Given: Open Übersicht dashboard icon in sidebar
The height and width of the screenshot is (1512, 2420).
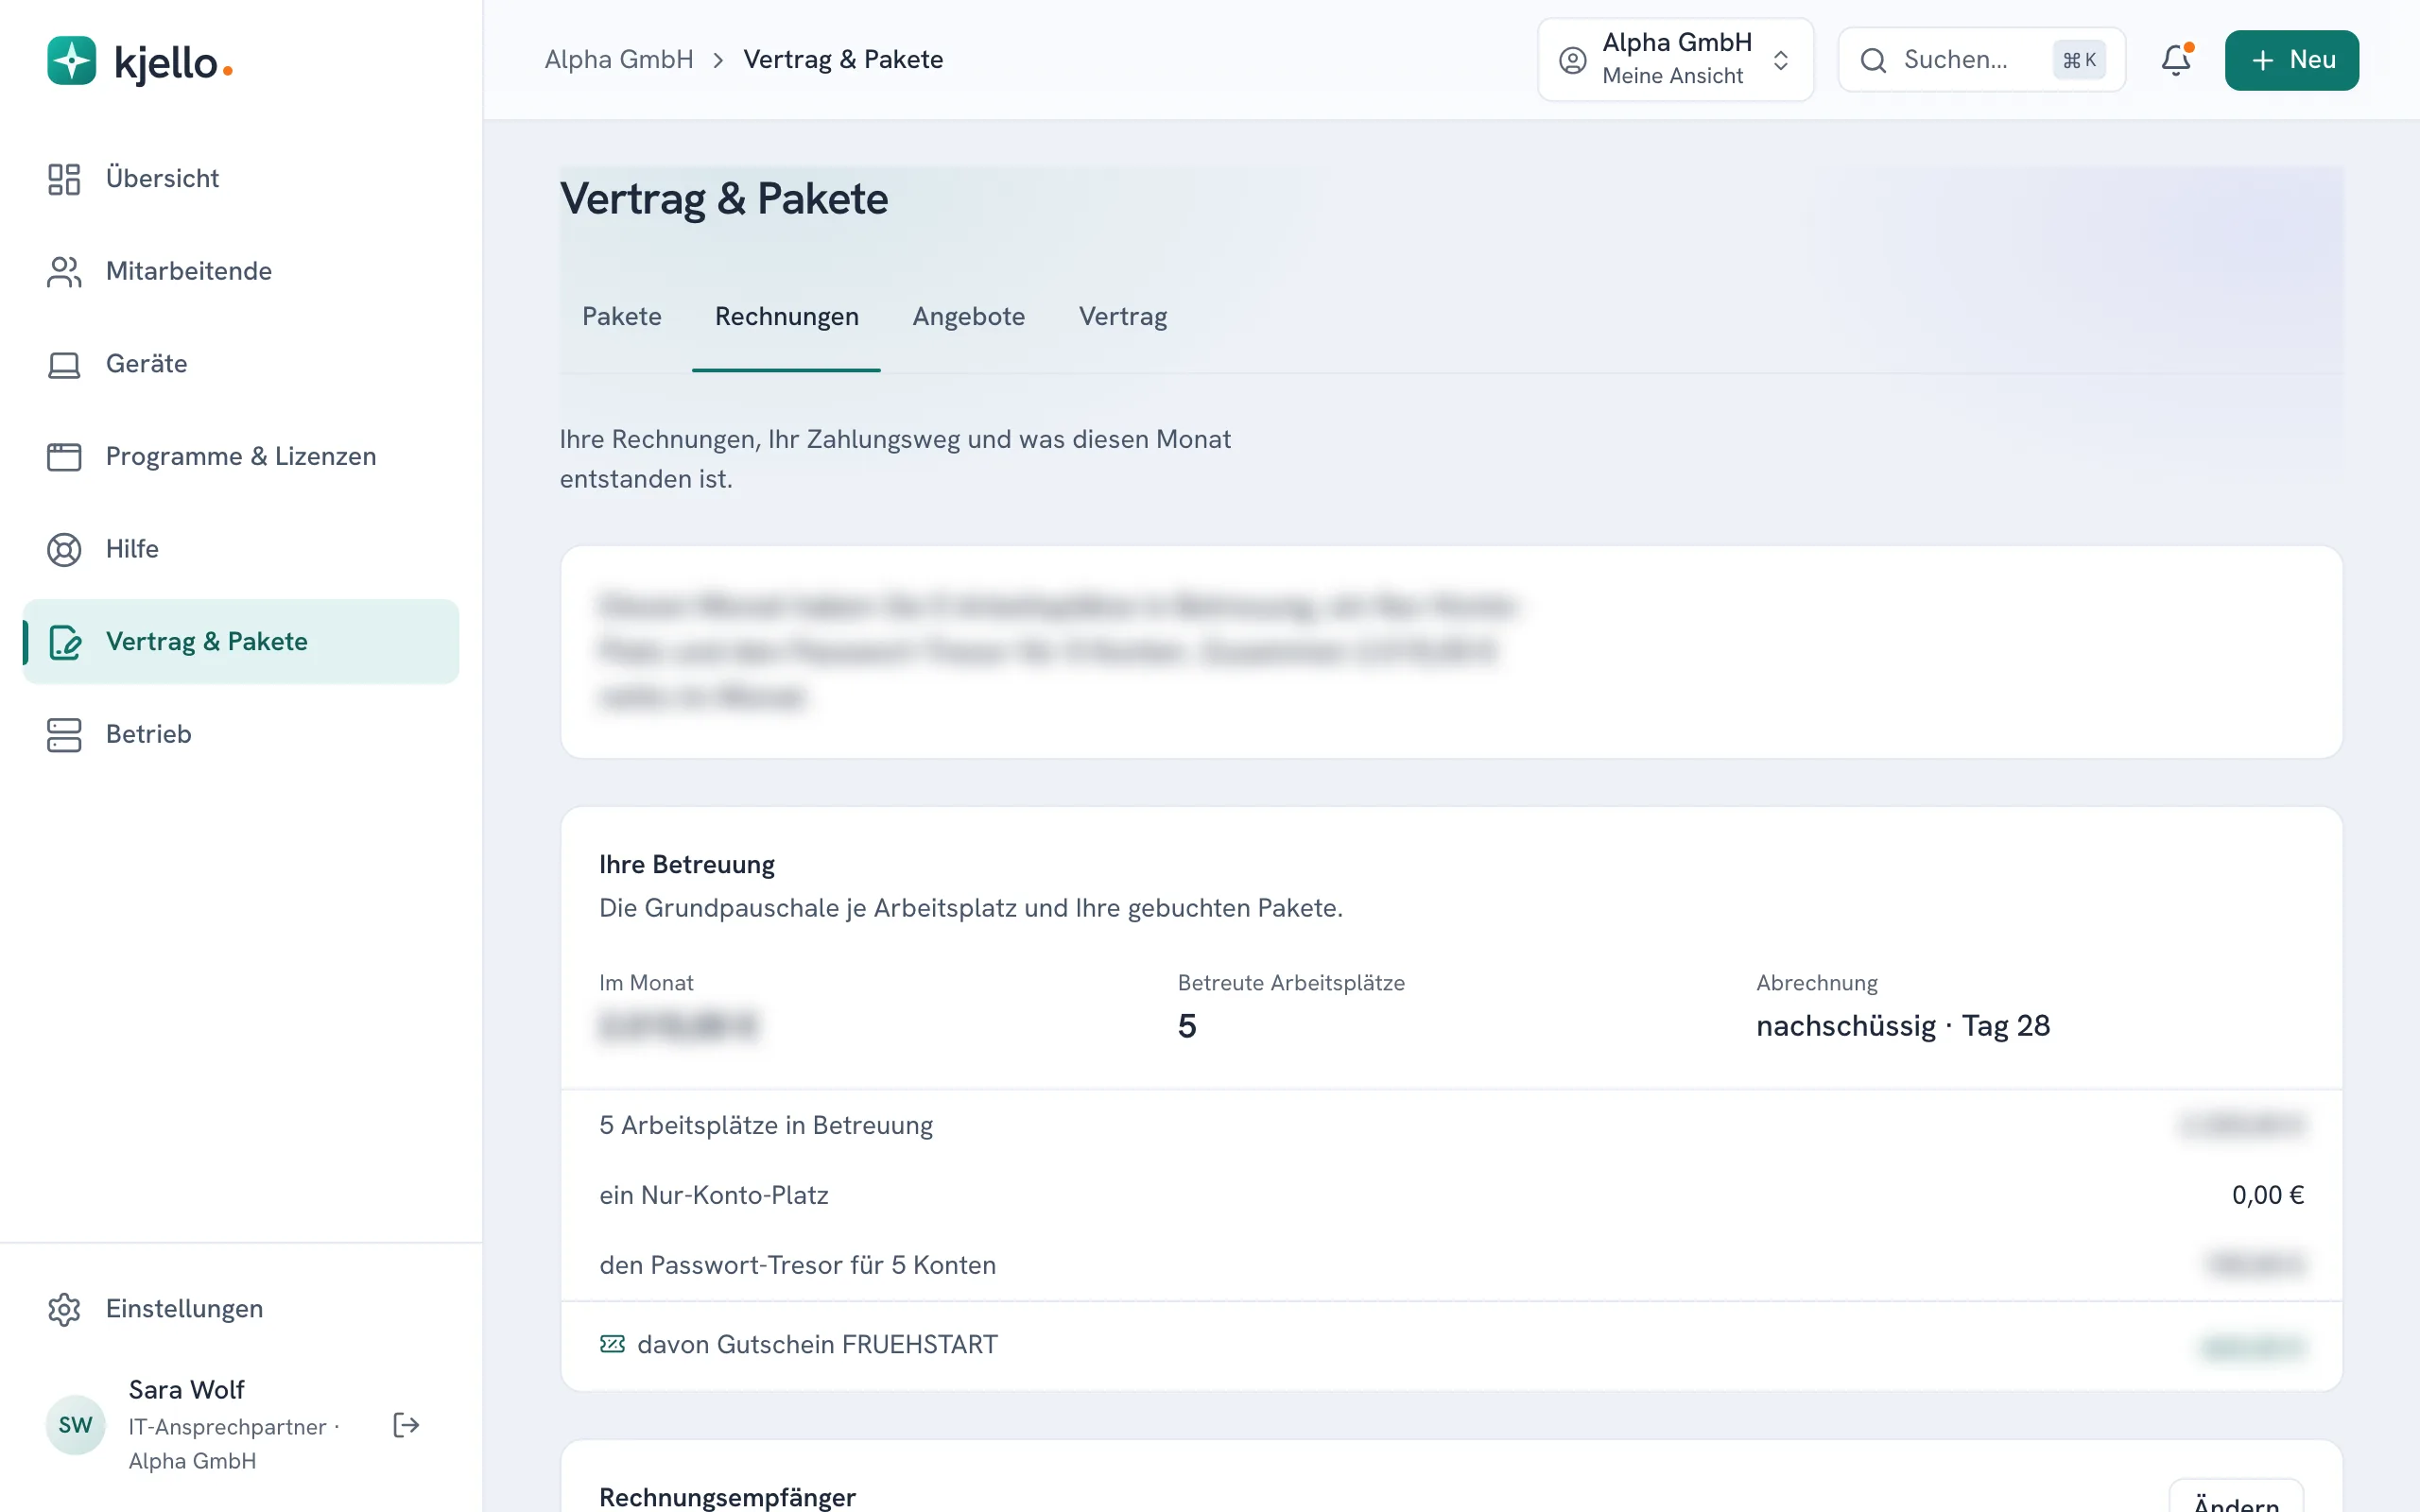Looking at the screenshot, I should [64, 179].
